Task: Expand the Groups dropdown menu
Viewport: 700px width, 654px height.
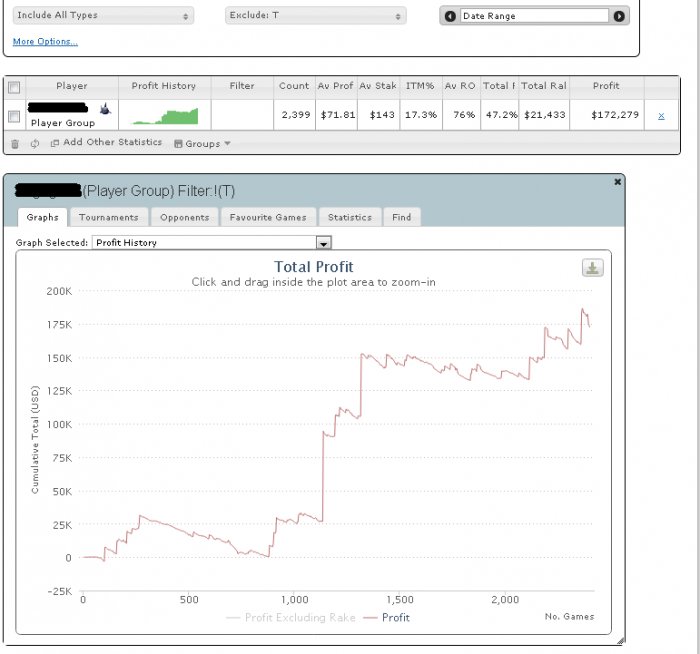Action: click(x=202, y=144)
